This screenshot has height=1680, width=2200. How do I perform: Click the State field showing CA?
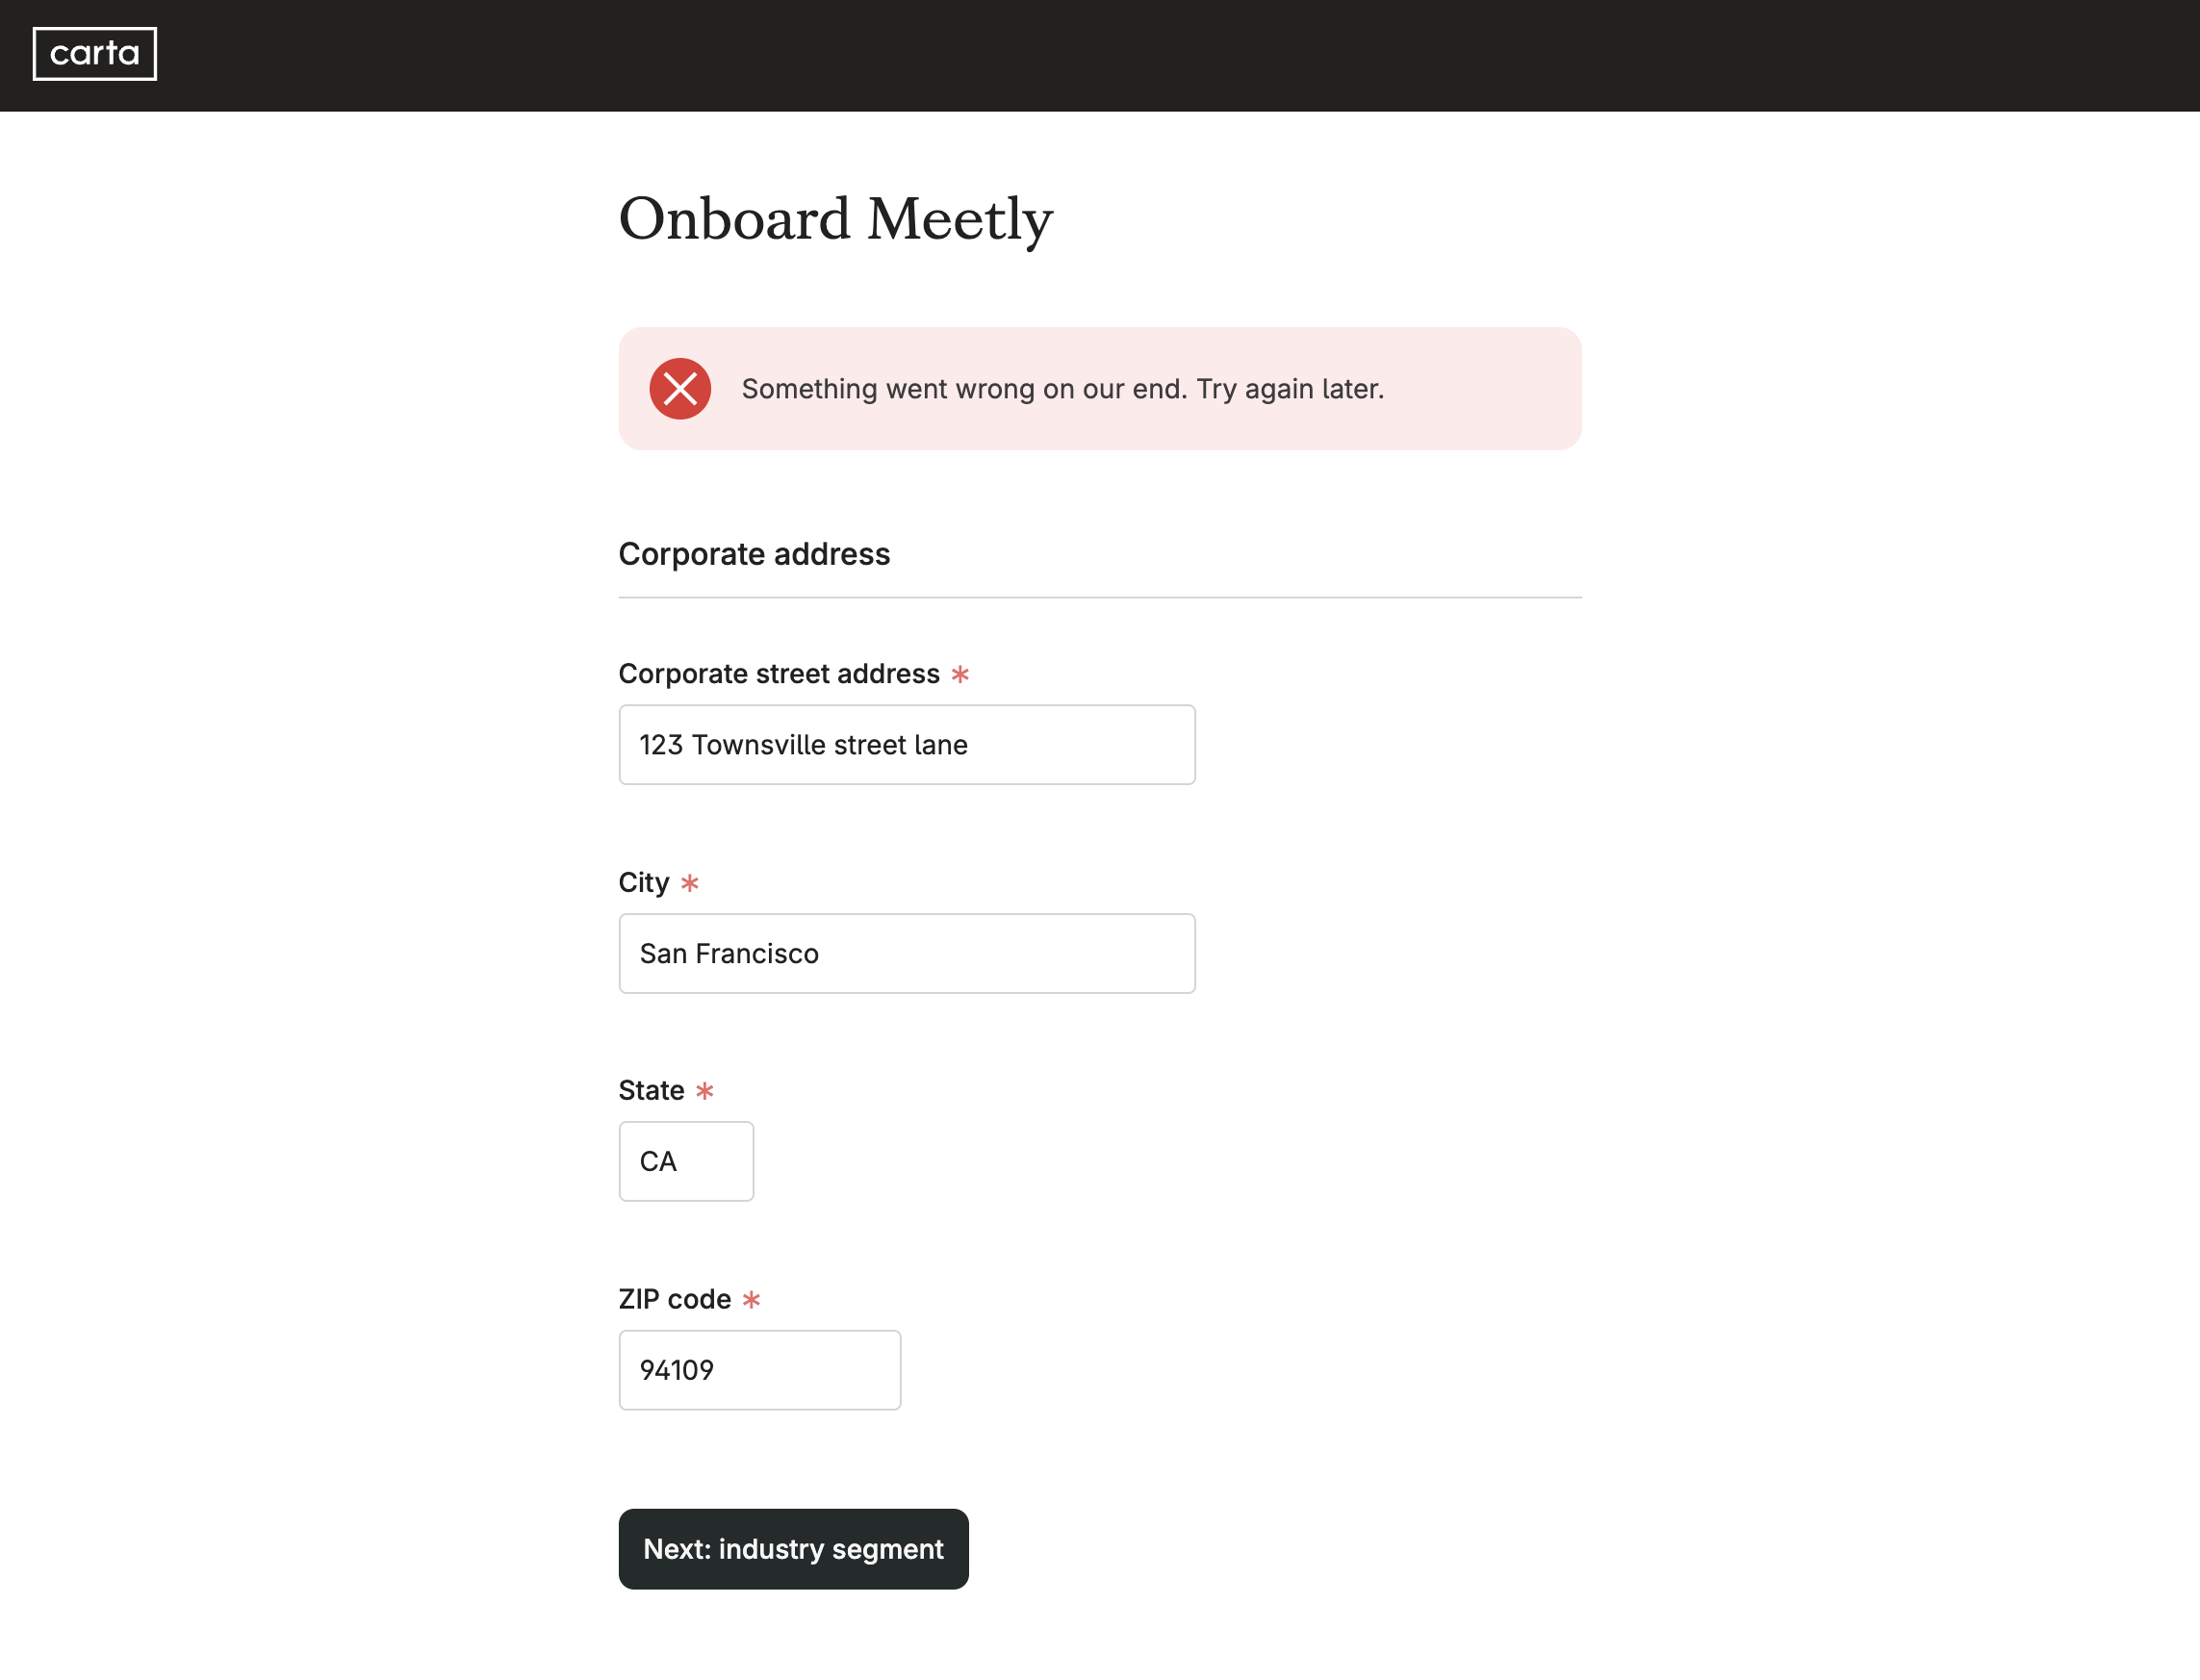point(686,1161)
